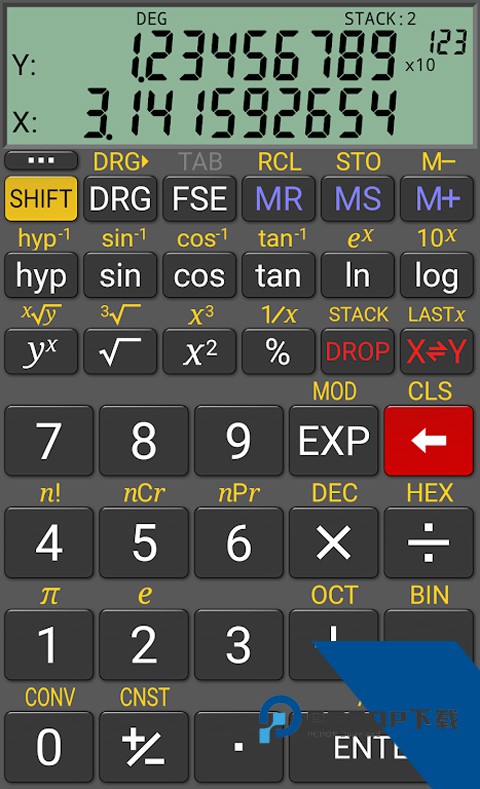Tap the digit 9 key
Viewport: 480px width, 789px height.
pos(238,441)
